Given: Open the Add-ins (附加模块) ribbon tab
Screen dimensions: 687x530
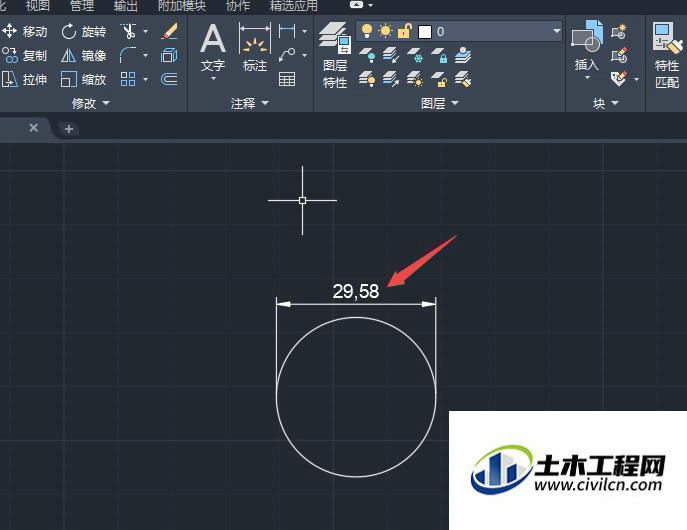Looking at the screenshot, I should [x=182, y=6].
